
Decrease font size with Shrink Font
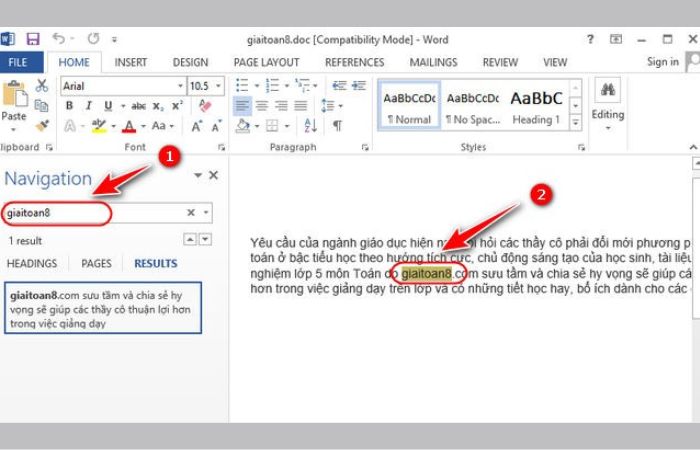click(x=217, y=126)
